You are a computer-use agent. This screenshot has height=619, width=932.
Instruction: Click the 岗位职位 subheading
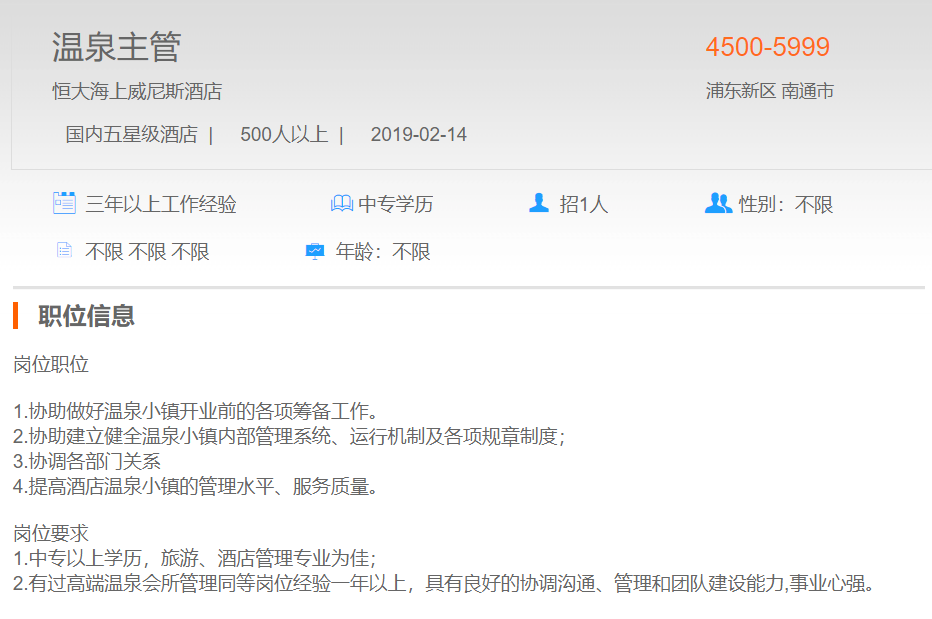coord(51,364)
